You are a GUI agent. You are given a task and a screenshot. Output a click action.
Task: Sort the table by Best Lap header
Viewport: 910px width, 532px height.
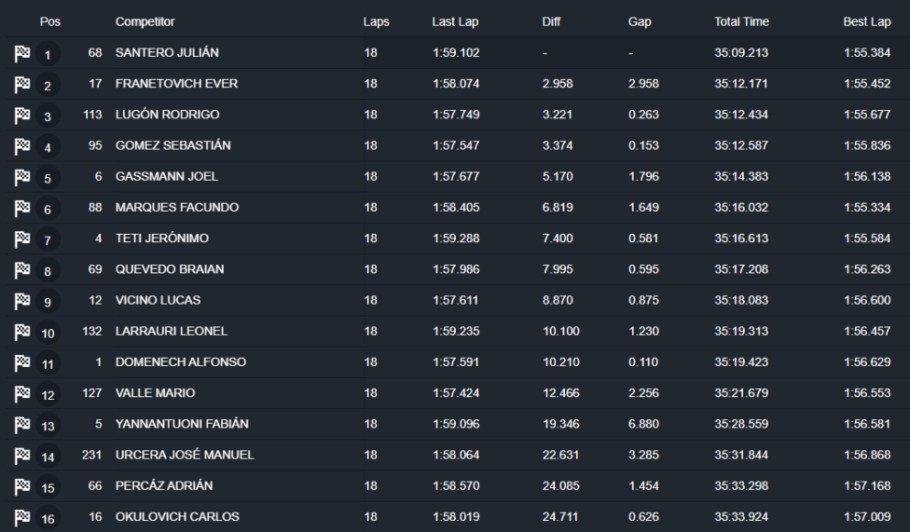(866, 22)
